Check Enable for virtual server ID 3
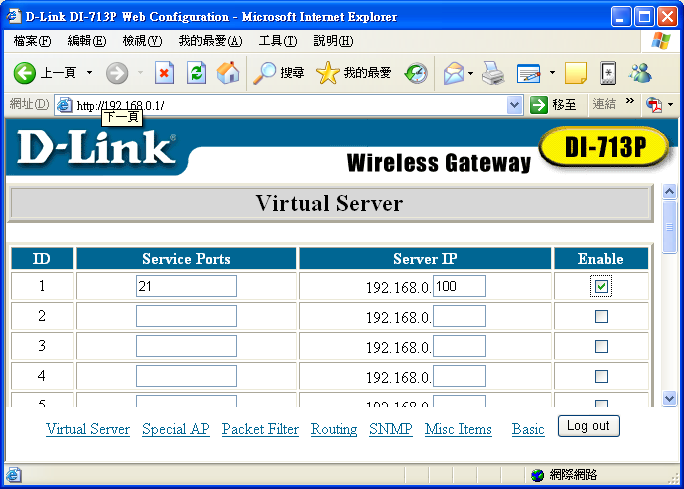Screen dimensions: 684x489 601,346
